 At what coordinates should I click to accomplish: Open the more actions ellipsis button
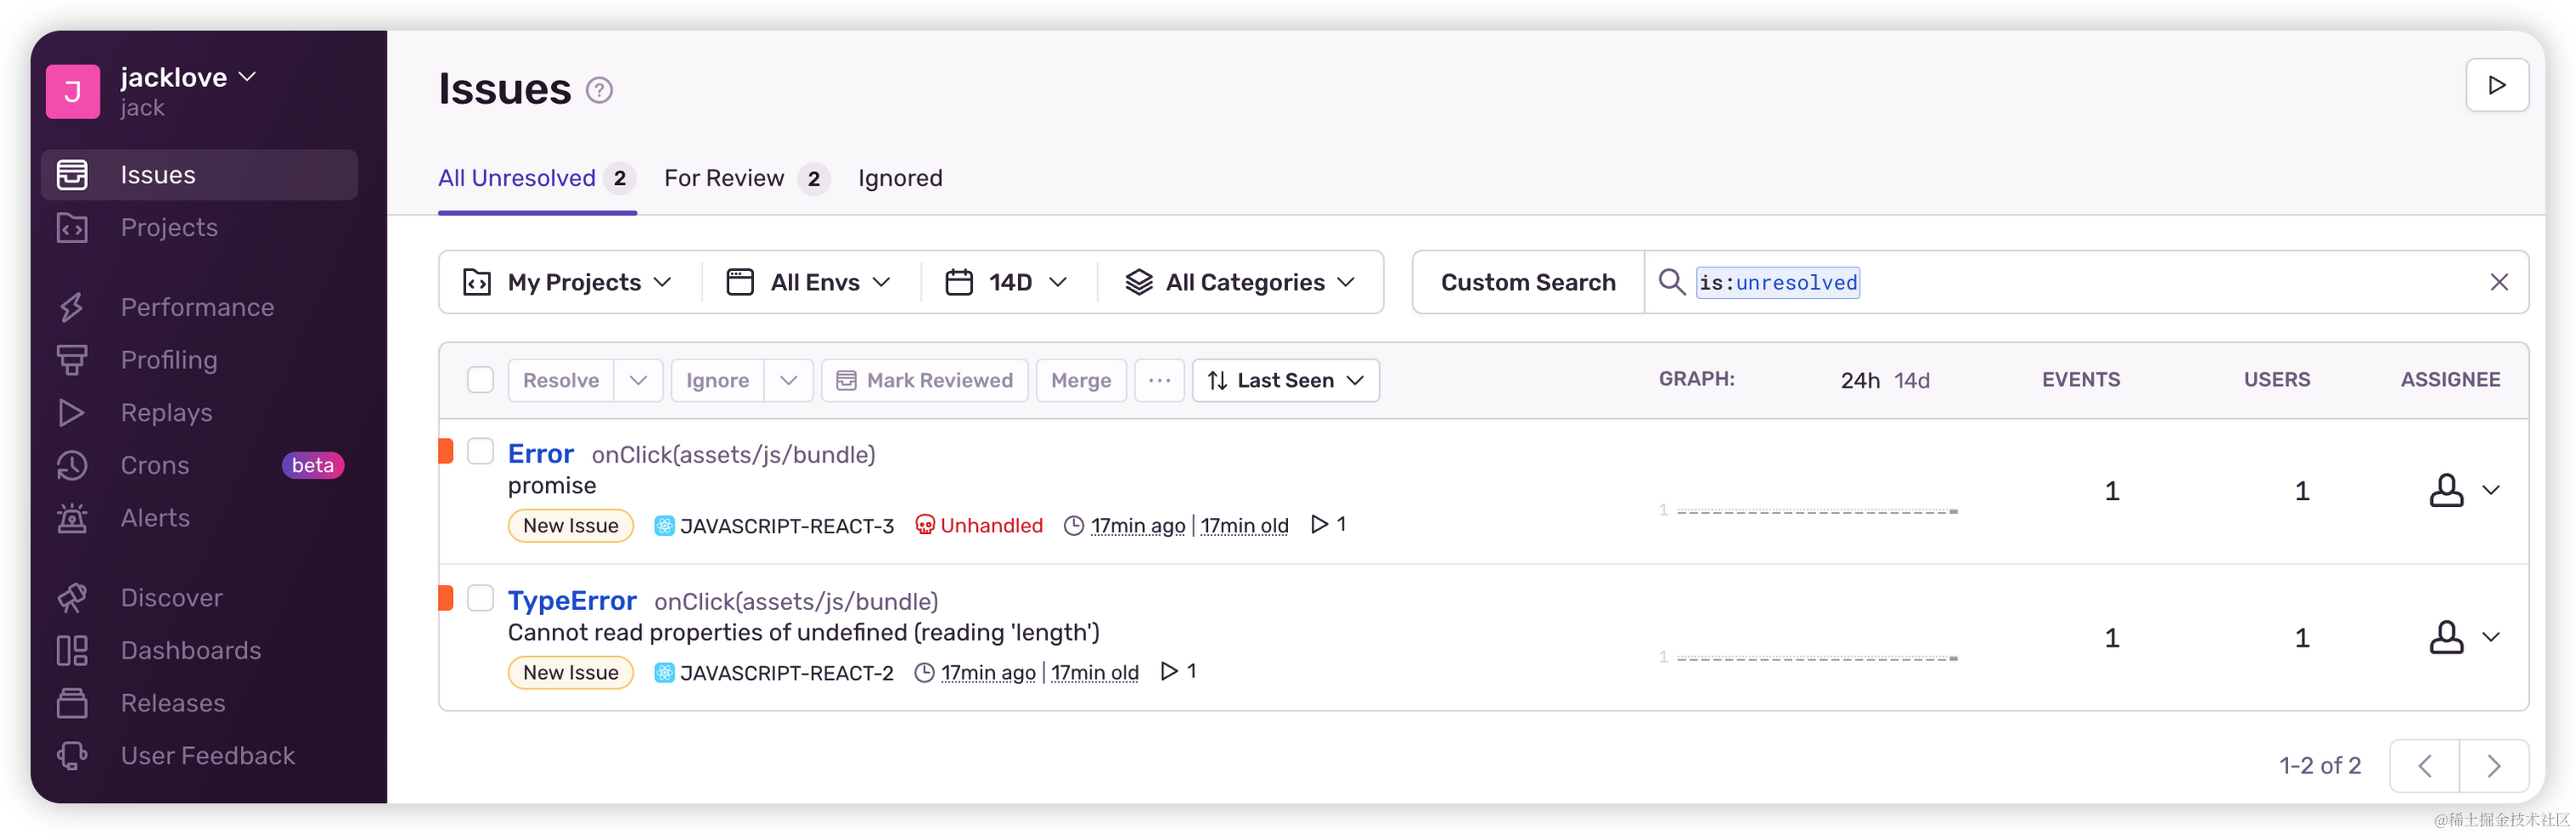[x=1159, y=380]
